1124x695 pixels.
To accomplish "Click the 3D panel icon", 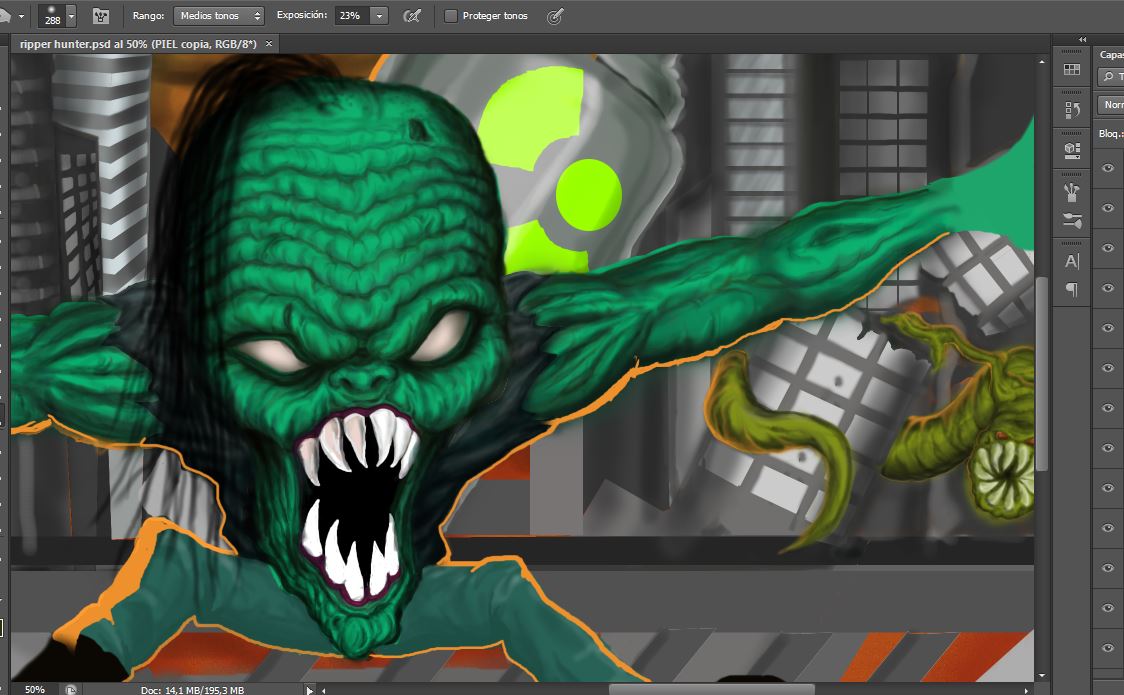I will (x=1071, y=148).
